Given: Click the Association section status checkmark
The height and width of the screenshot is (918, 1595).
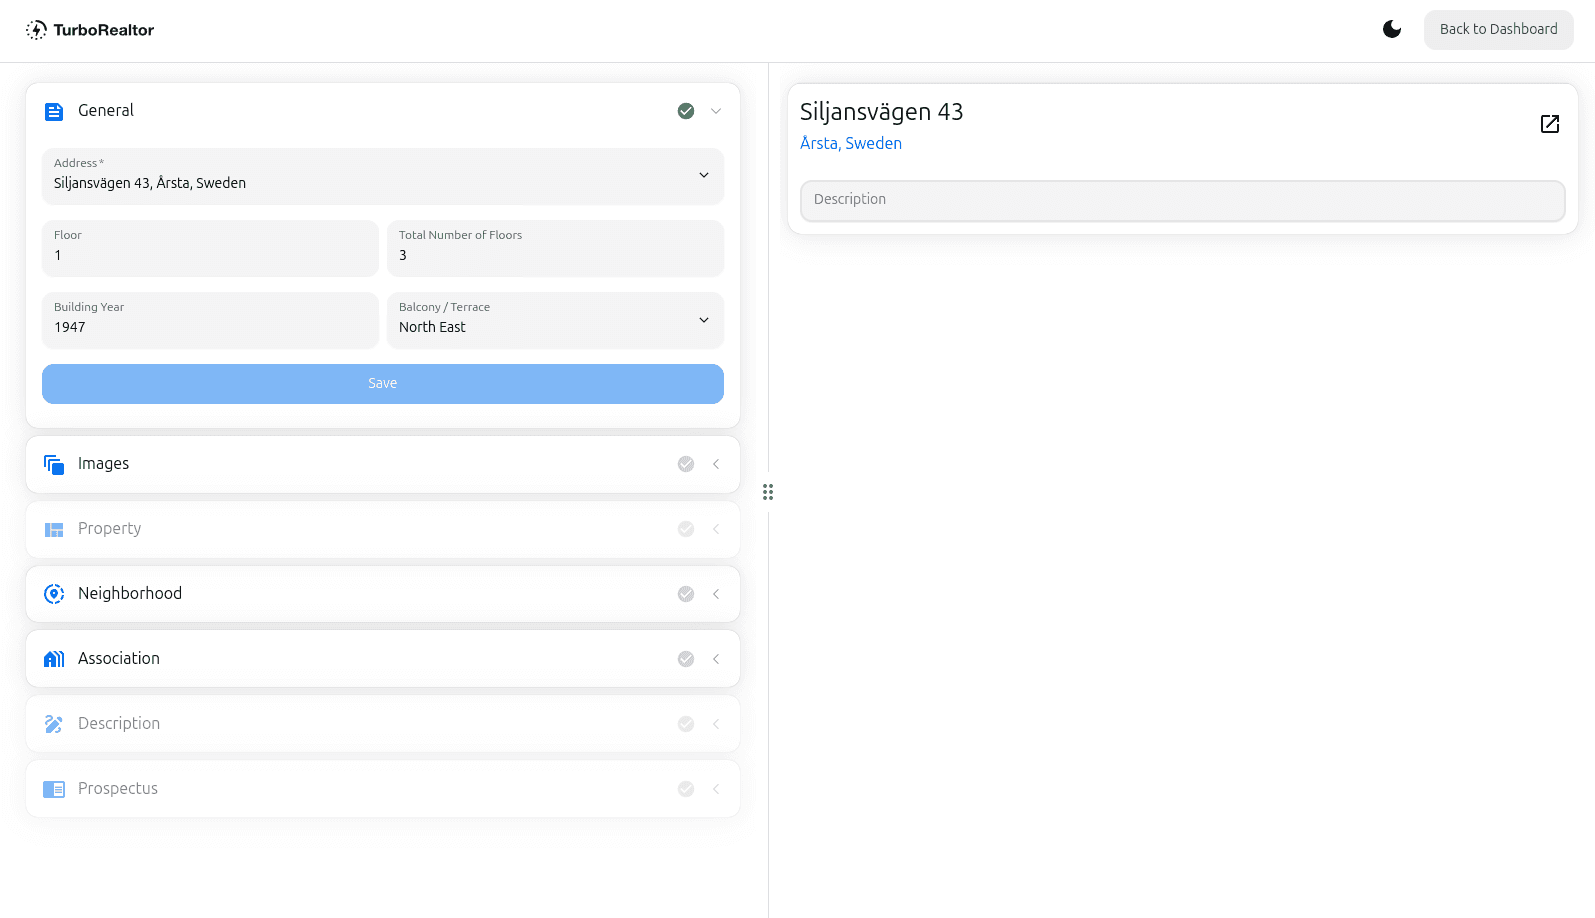Looking at the screenshot, I should tap(686, 659).
